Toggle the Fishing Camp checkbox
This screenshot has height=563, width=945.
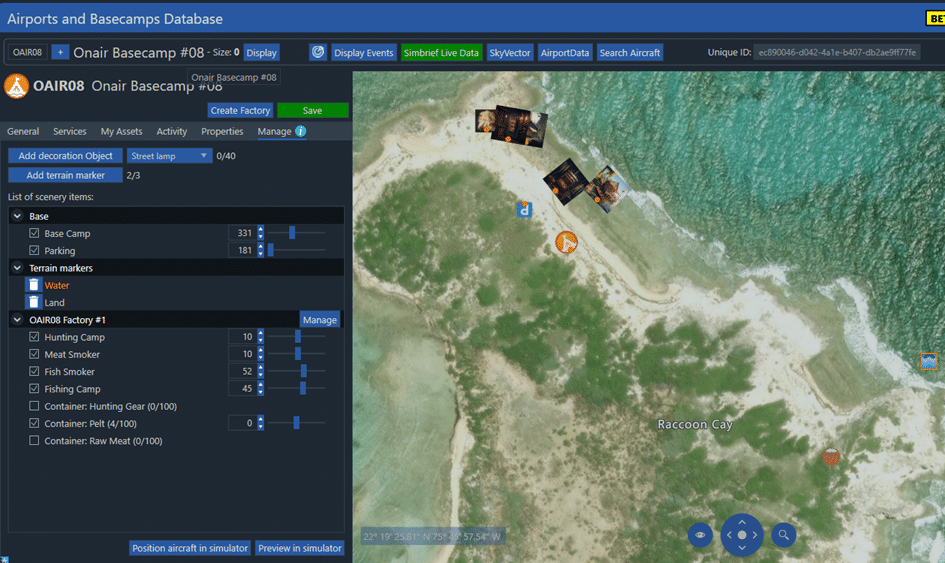point(34,388)
